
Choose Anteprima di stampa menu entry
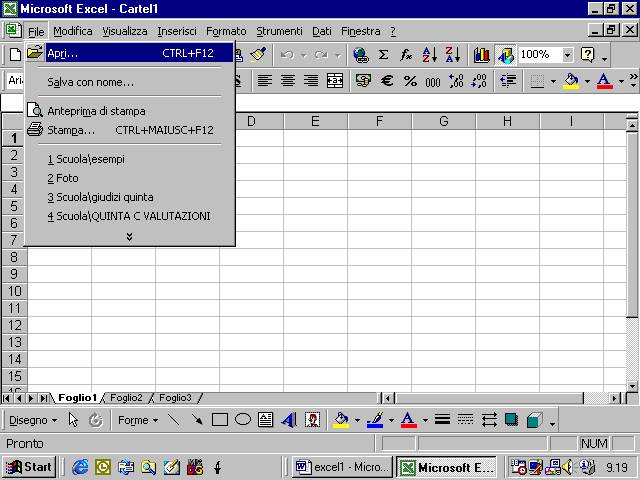[130, 111]
